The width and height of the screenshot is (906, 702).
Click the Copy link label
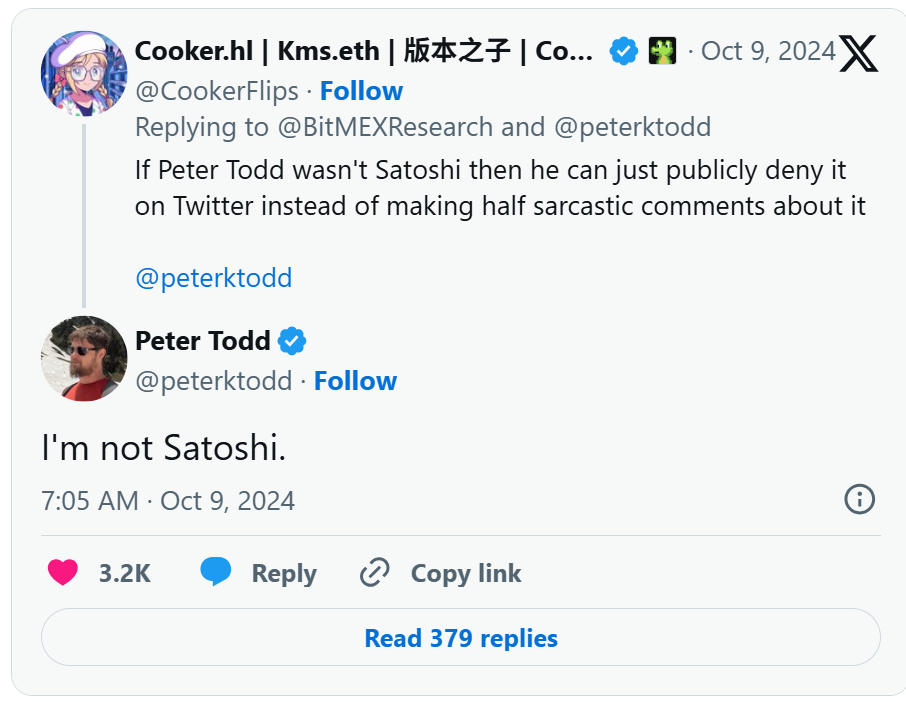coord(466,573)
